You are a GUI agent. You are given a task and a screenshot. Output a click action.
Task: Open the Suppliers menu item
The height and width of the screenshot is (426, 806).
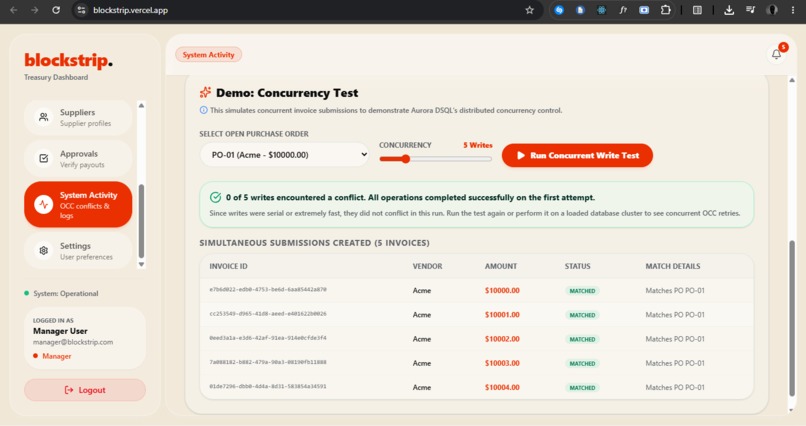click(x=78, y=117)
